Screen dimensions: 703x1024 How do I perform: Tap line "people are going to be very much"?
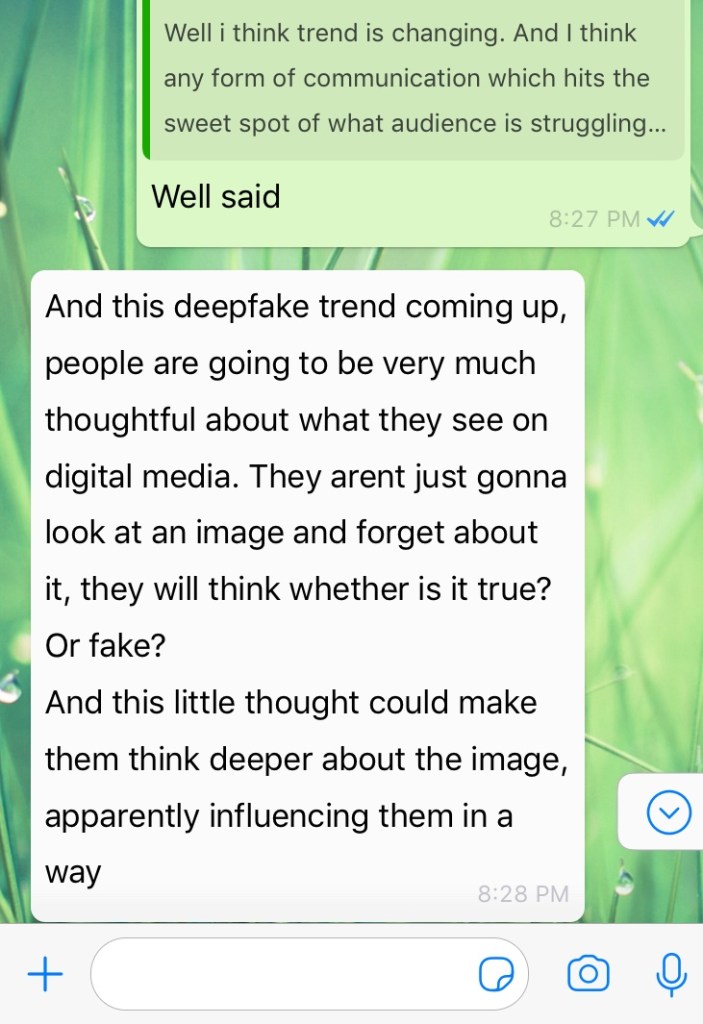[290, 364]
